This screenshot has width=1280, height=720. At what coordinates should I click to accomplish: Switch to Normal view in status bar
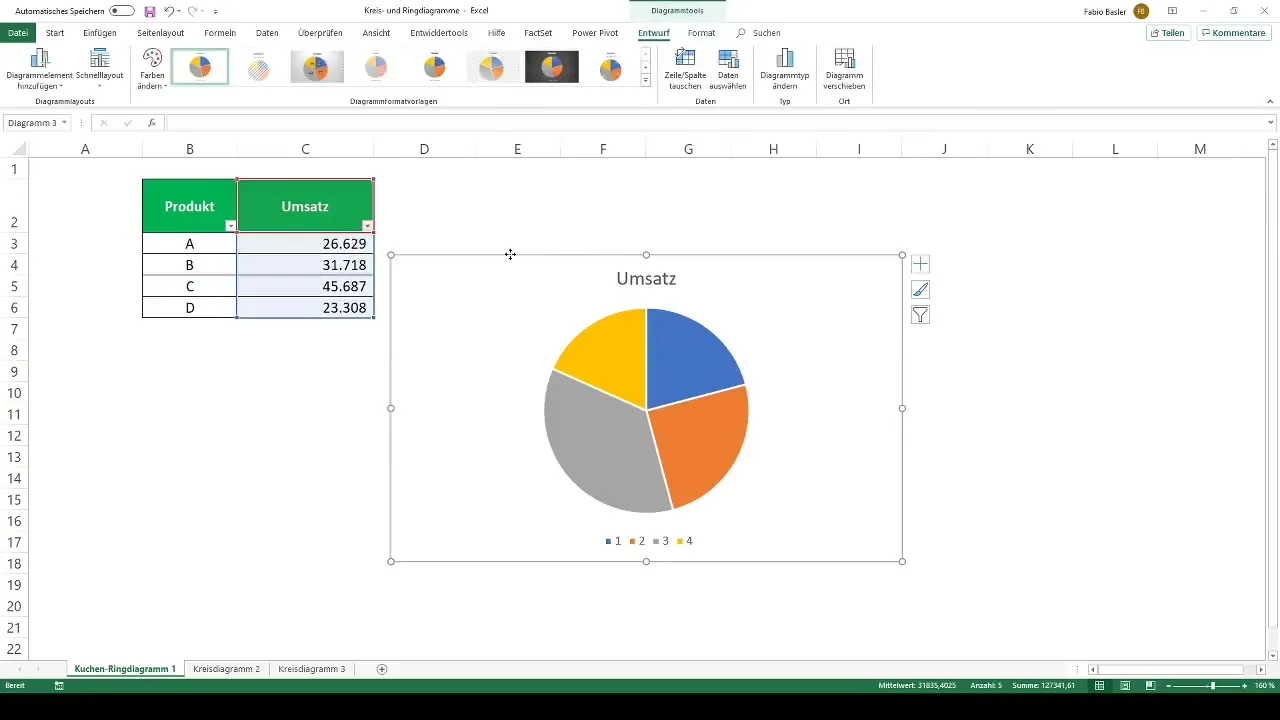tap(1100, 686)
